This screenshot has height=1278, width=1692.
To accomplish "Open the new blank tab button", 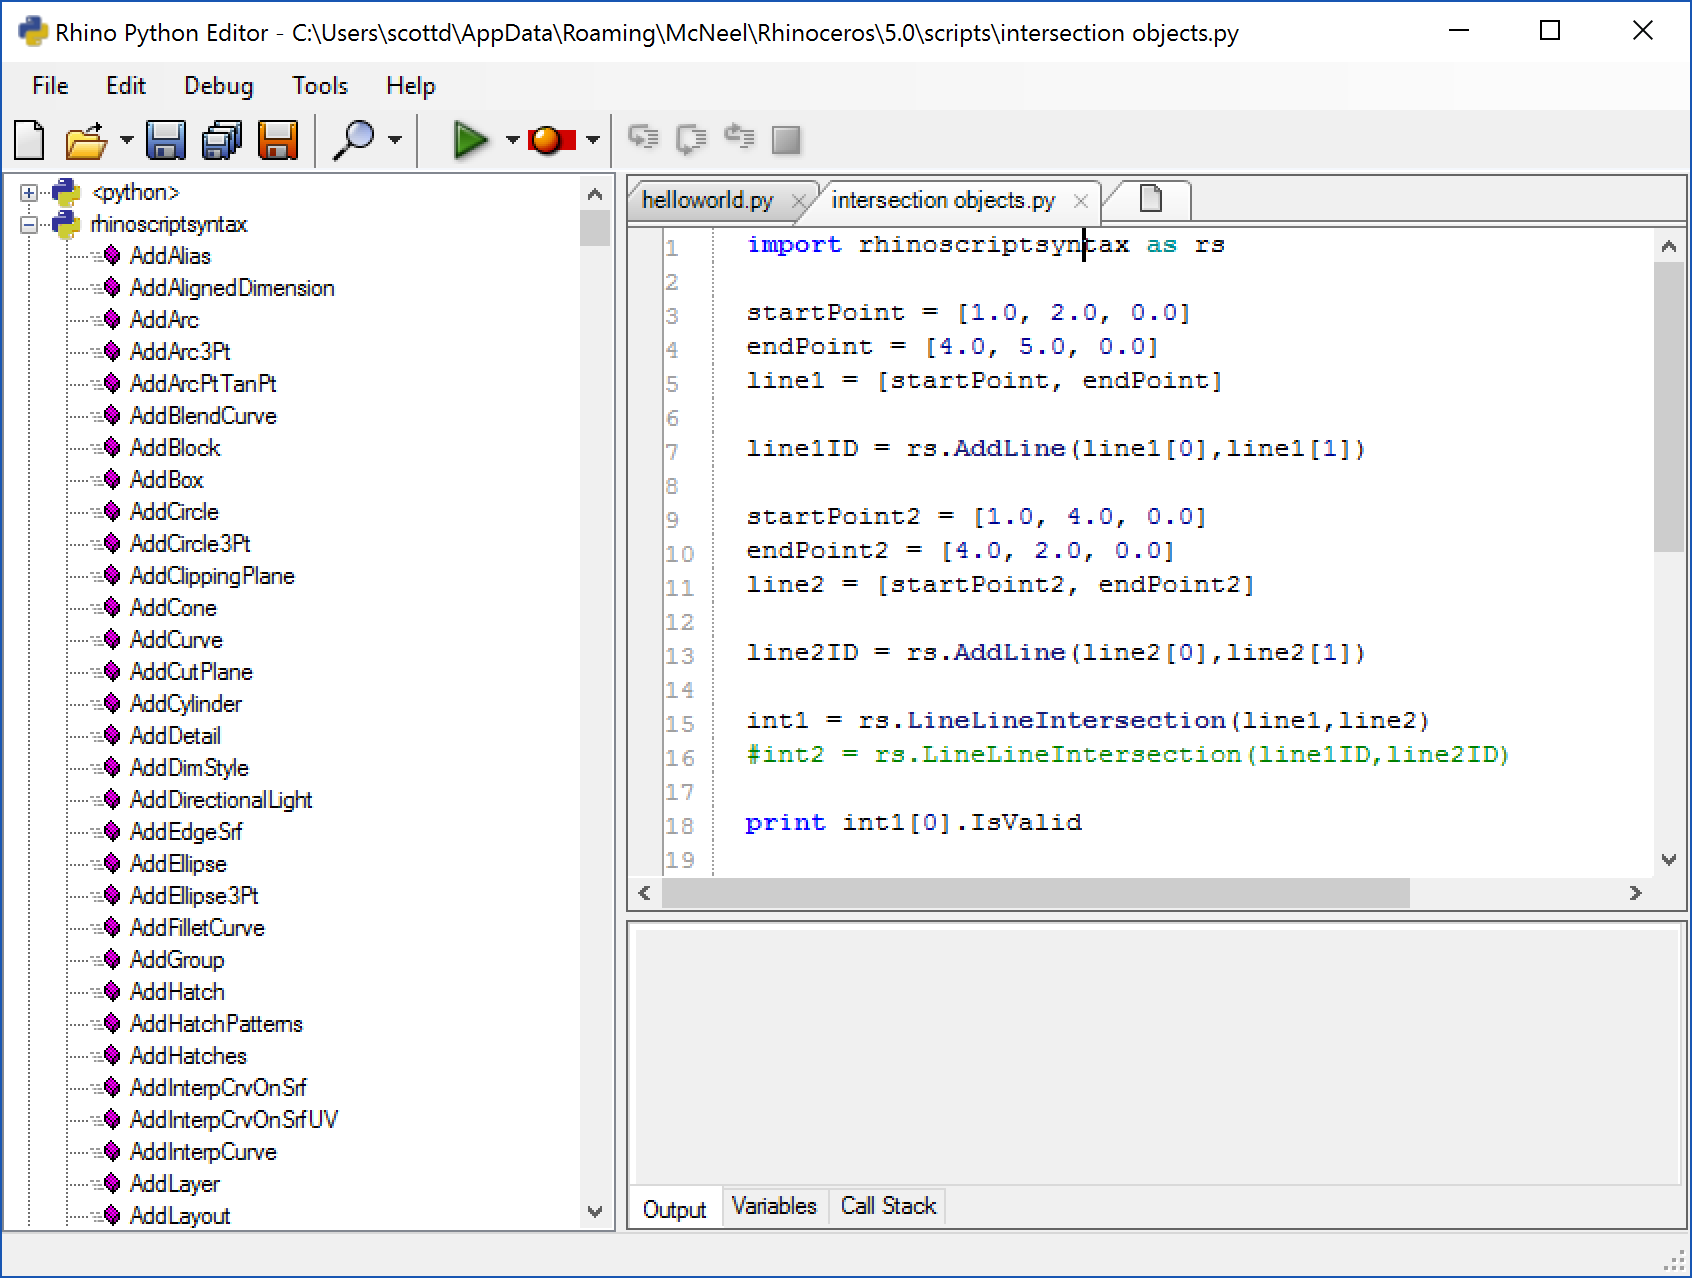I will 1151,199.
